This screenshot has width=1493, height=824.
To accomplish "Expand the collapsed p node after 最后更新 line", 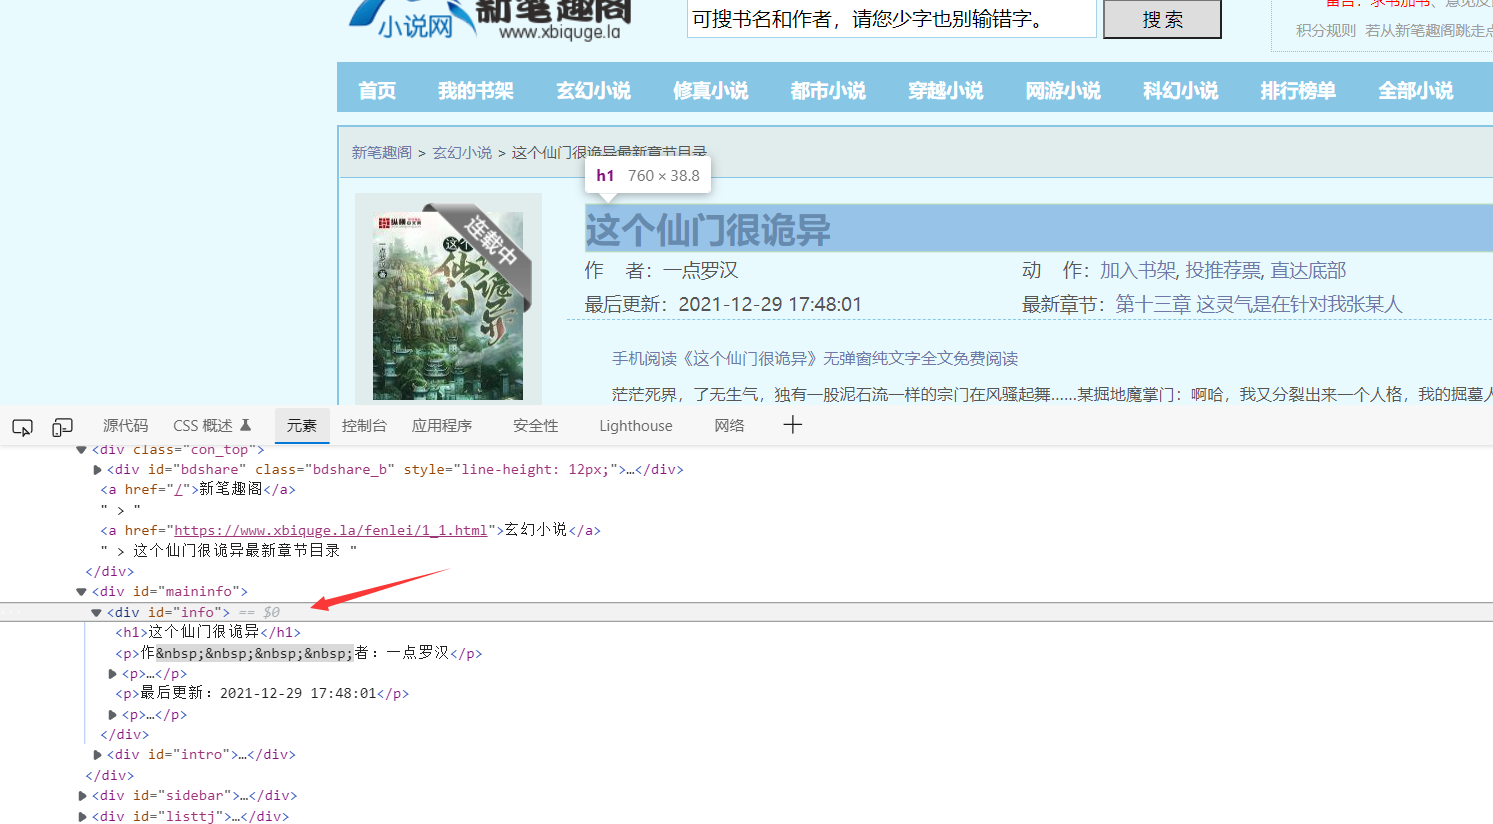I will coord(112,715).
